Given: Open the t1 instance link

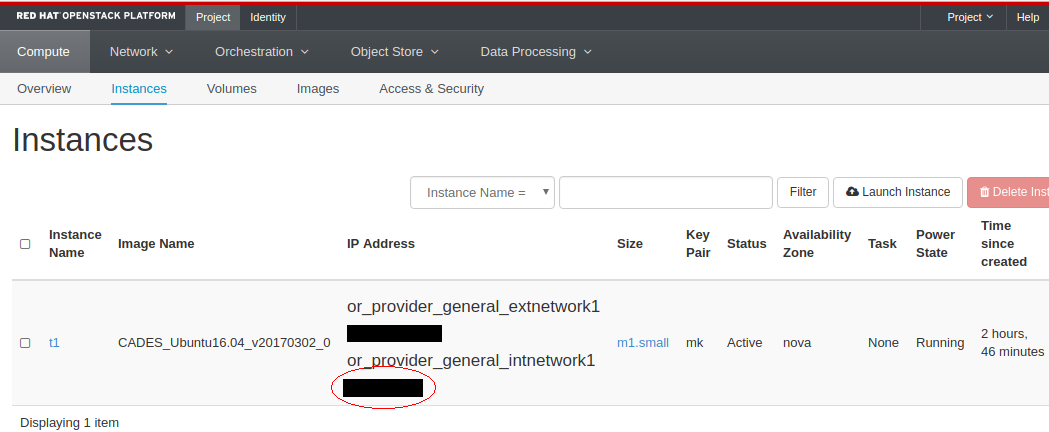Looking at the screenshot, I should pos(54,343).
